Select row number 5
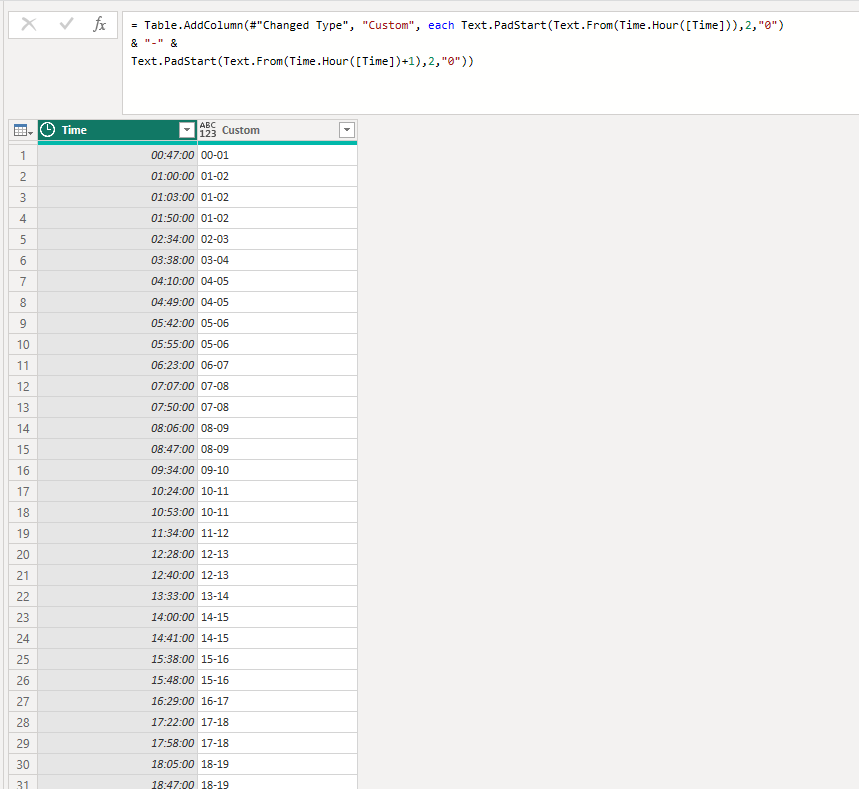Viewport: 859px width, 789px height. (x=23, y=239)
